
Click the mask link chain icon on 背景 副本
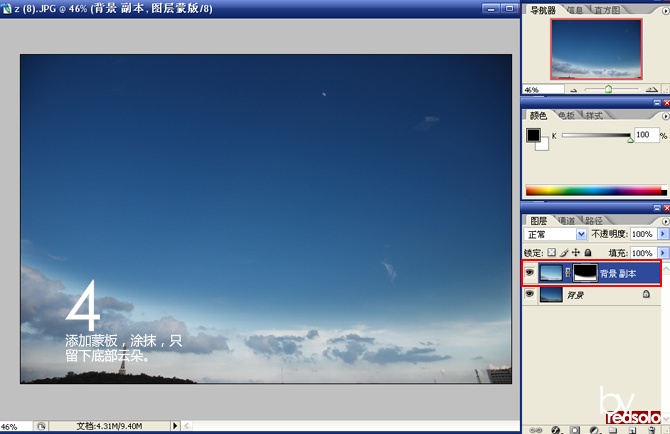pos(567,273)
